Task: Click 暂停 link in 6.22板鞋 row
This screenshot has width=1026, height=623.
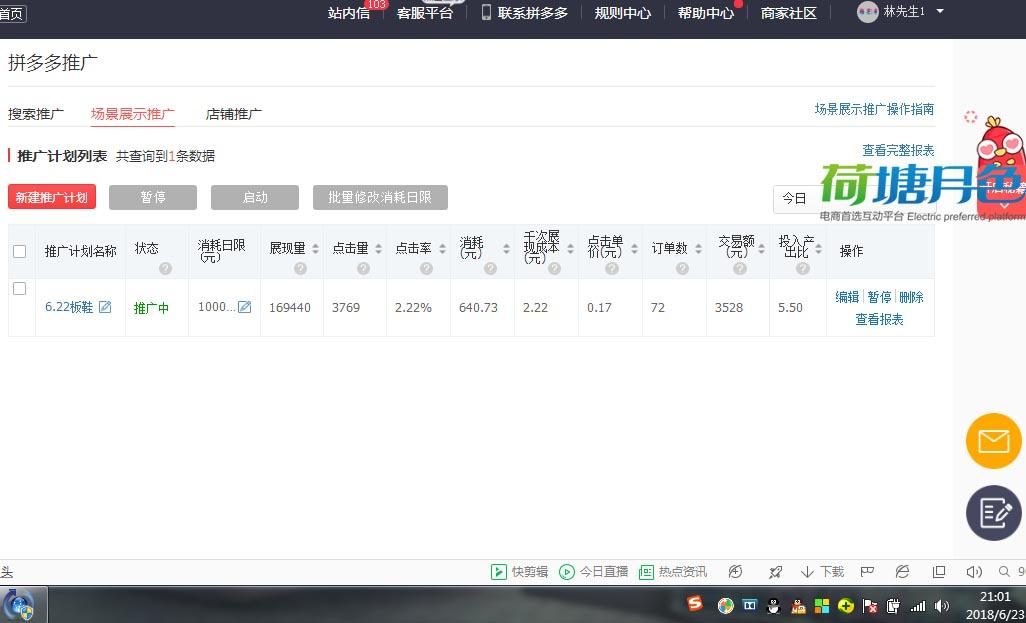Action: coord(879,297)
